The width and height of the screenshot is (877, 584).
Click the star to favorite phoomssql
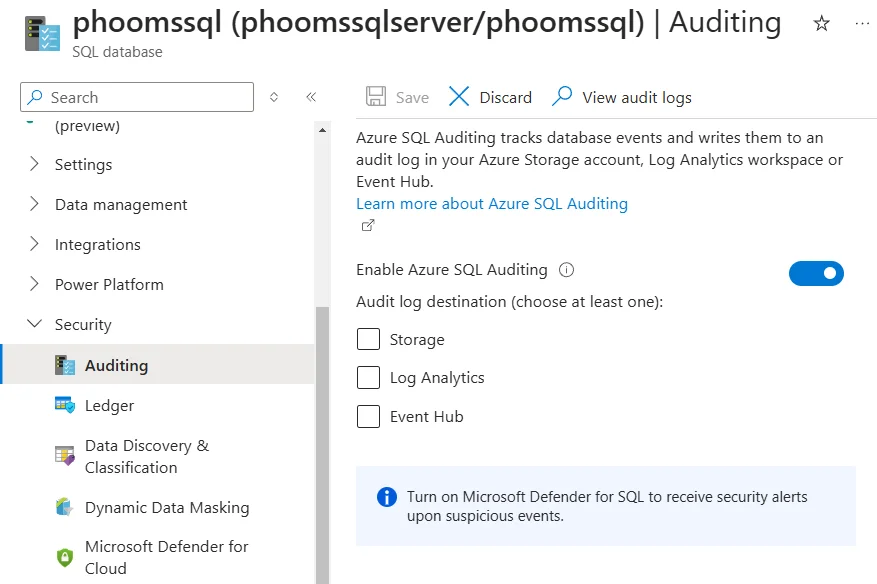822,23
